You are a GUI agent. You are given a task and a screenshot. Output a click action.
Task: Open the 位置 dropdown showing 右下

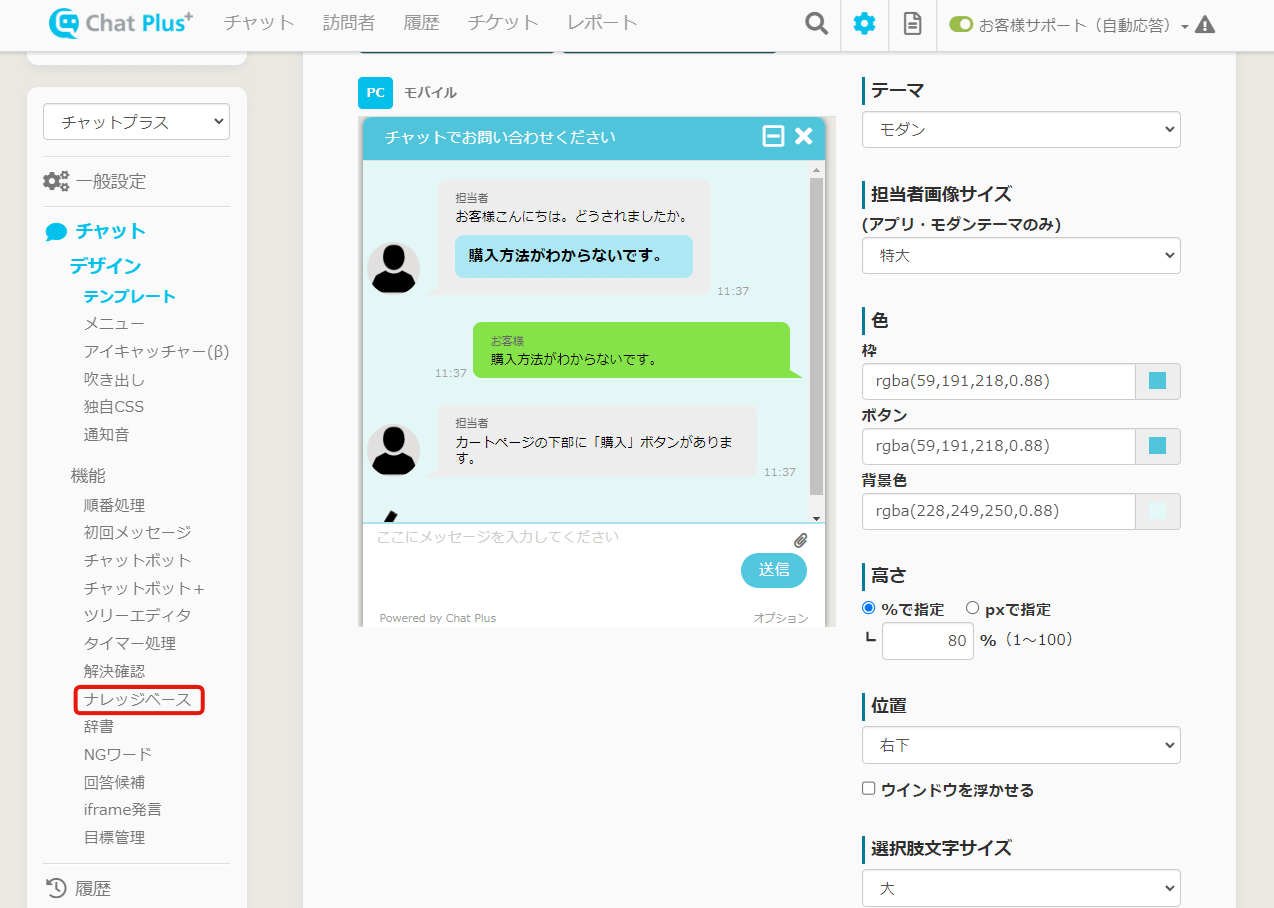point(1021,746)
